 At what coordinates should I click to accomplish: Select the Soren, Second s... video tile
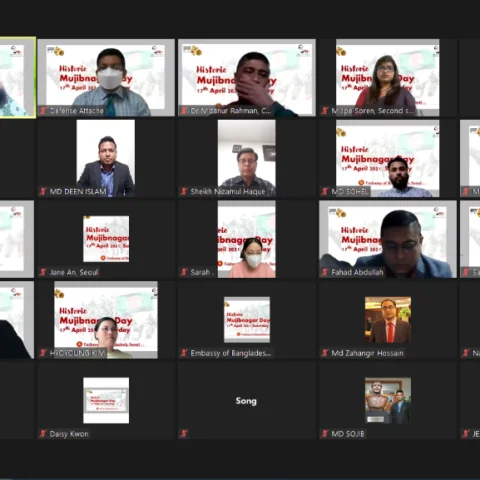point(388,78)
